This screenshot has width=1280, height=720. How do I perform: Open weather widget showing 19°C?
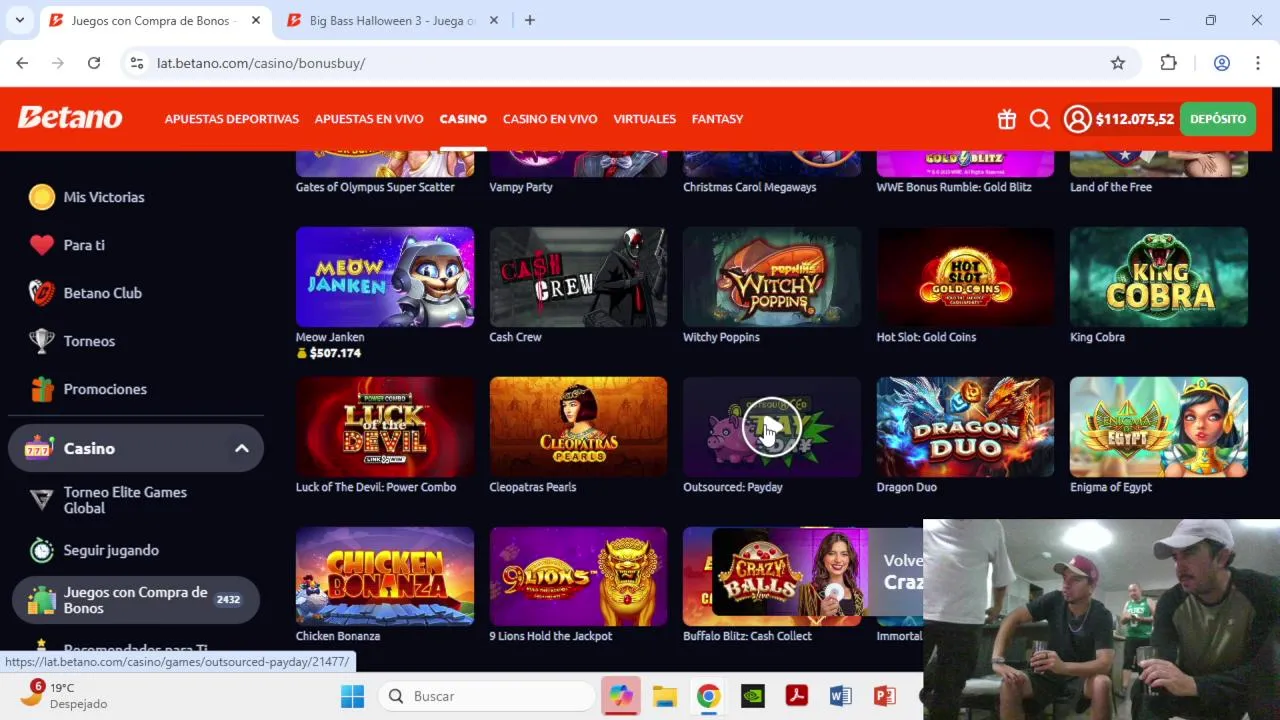click(x=64, y=695)
